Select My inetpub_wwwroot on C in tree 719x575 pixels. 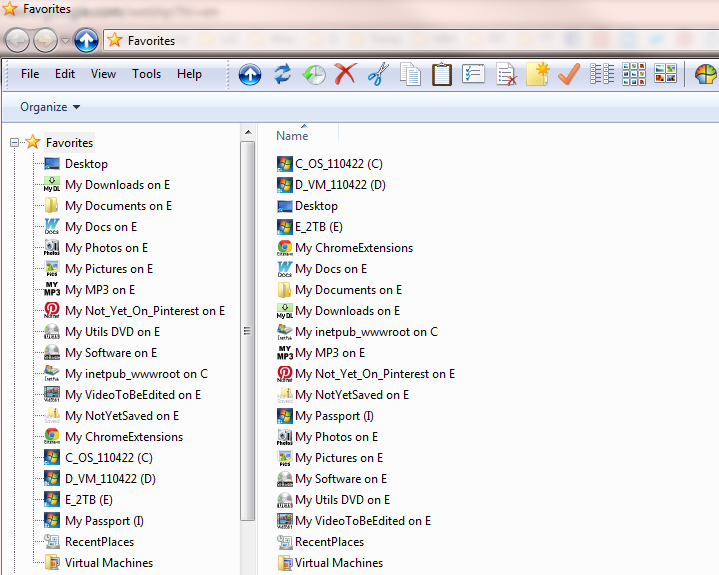[136, 374]
